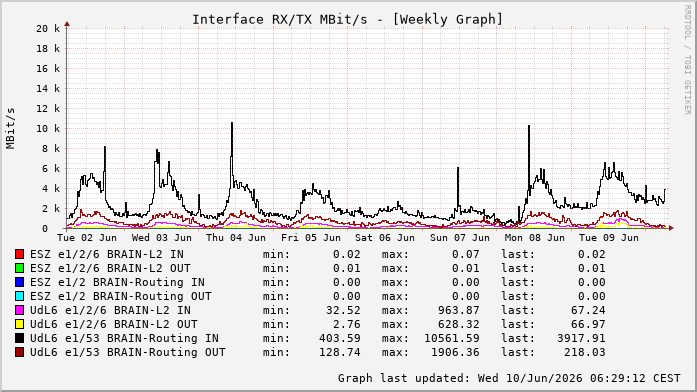This screenshot has width=697, height=392.
Task: Click legend label ESZ e1/2 BRAIN-Routing OUT
Action: (x=121, y=296)
